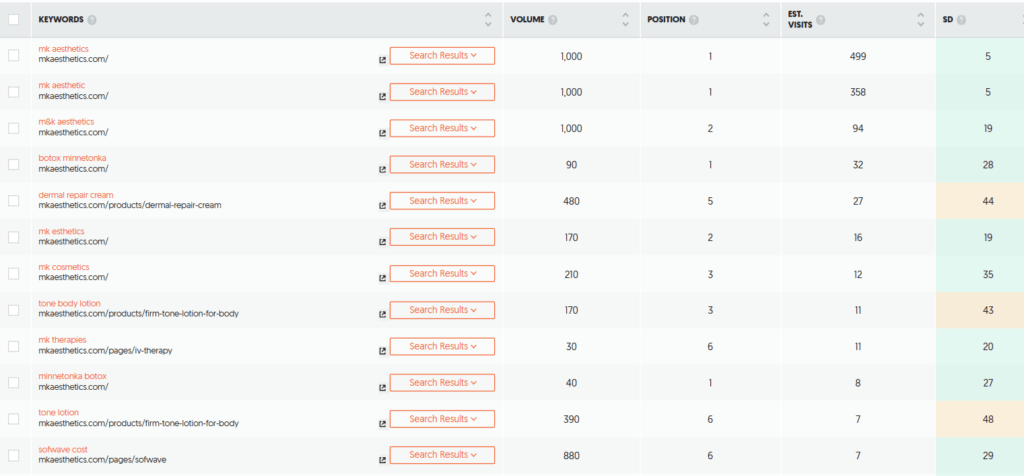This screenshot has width=1024, height=476.
Task: Click help icon next to POSITION header
Action: pyautogui.click(x=694, y=20)
